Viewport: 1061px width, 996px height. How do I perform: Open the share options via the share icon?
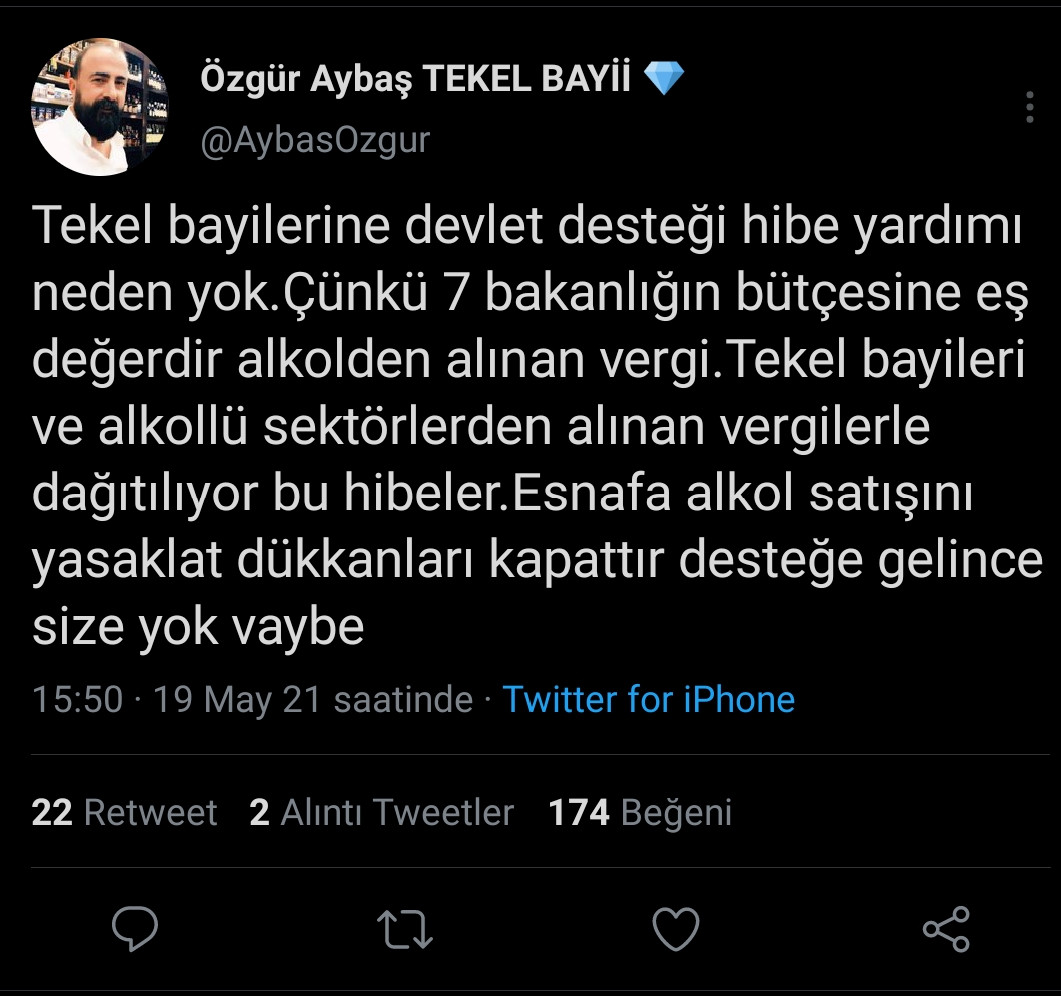coord(944,931)
